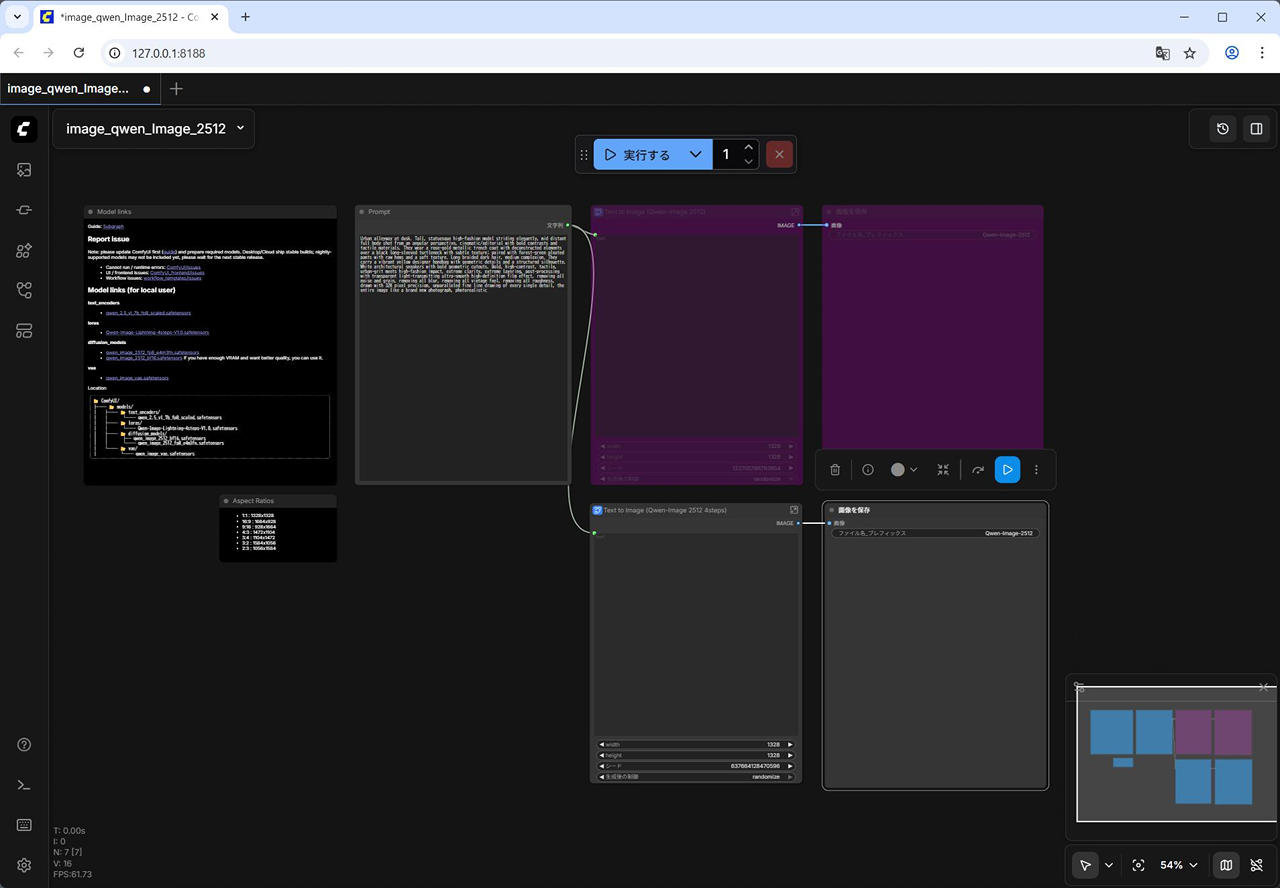Toggle link visibility in the canvas toolbar

click(1257, 865)
